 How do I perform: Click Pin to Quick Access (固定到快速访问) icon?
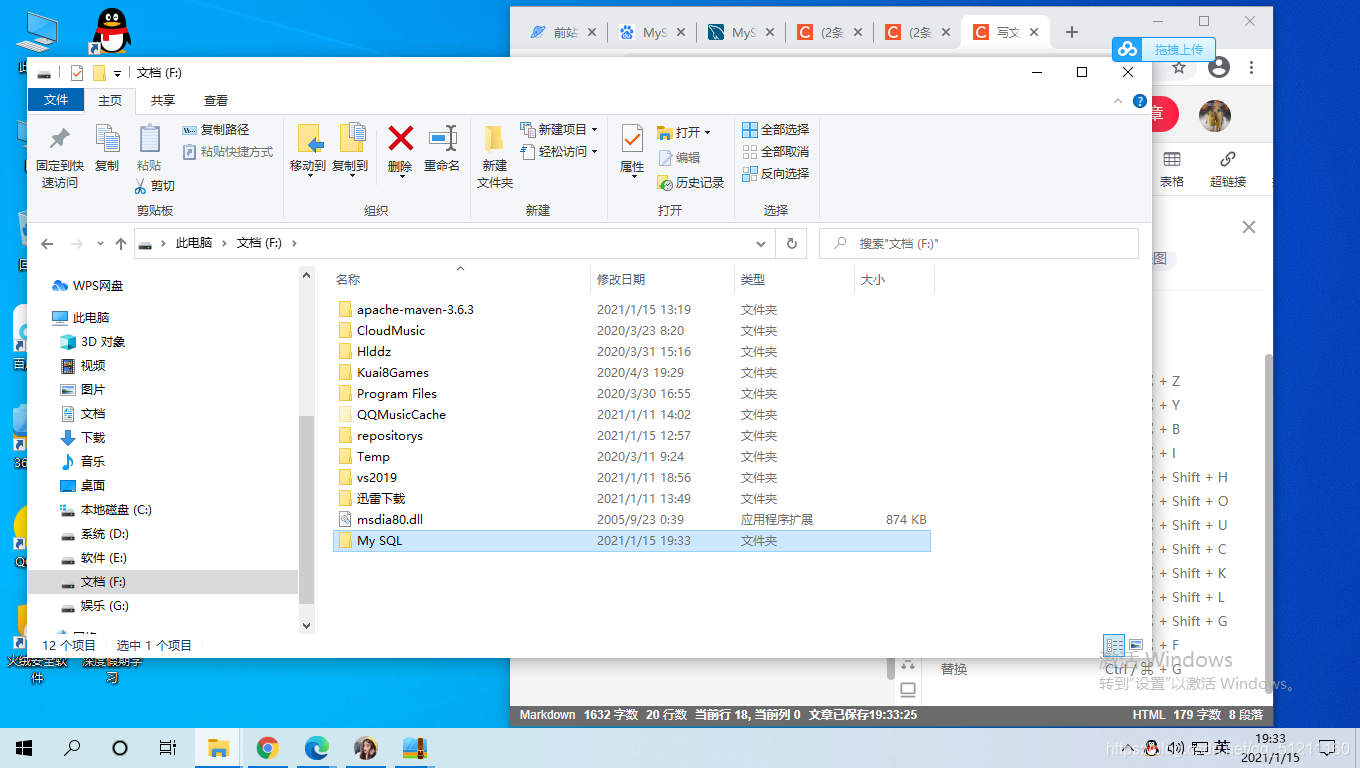(60, 139)
